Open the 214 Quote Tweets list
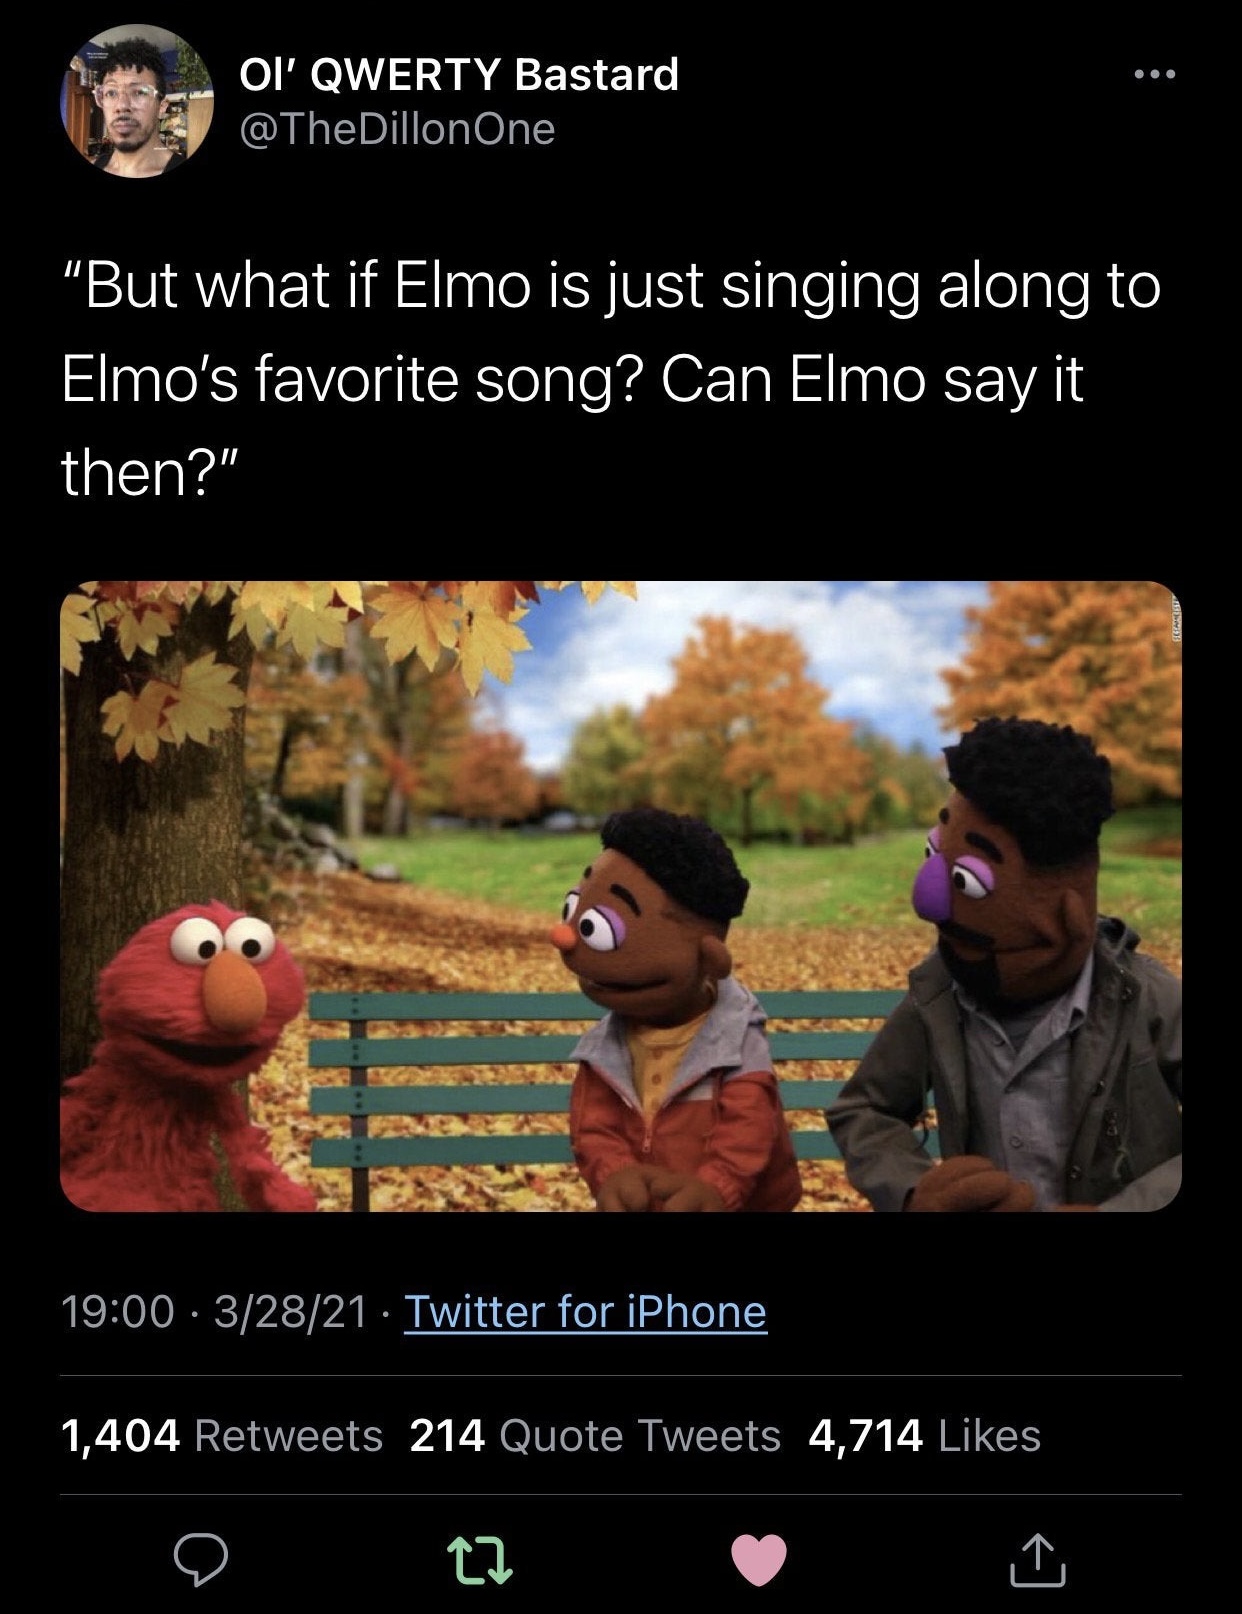This screenshot has width=1242, height=1614. (x=595, y=1436)
